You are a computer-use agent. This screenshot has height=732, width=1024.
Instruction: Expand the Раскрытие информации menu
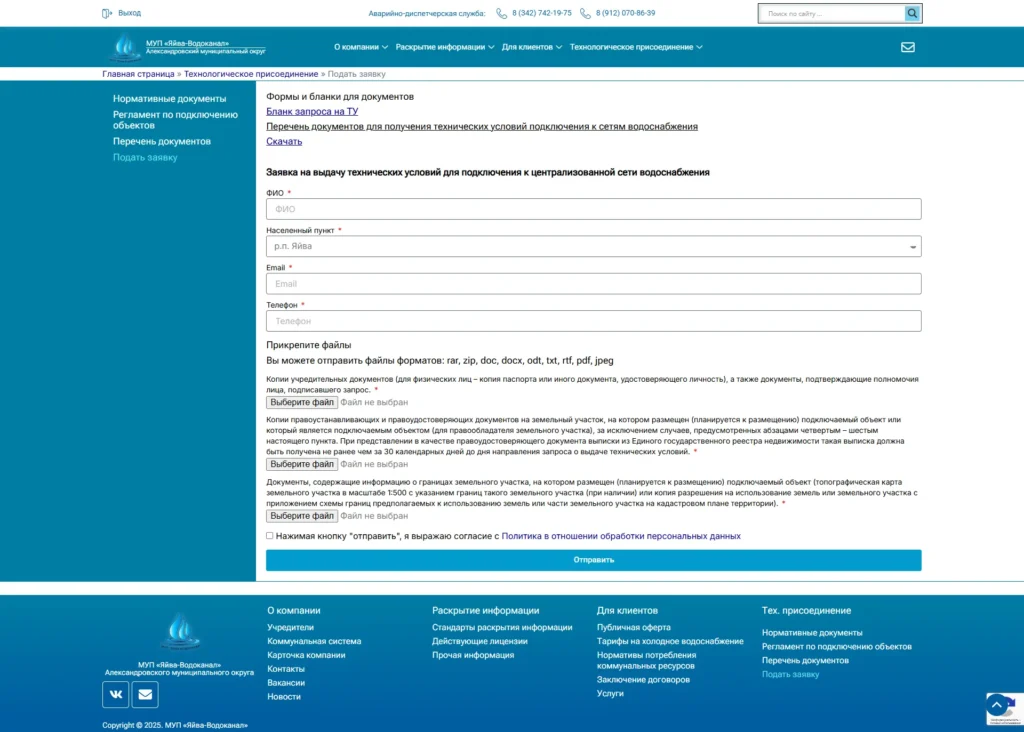point(445,47)
